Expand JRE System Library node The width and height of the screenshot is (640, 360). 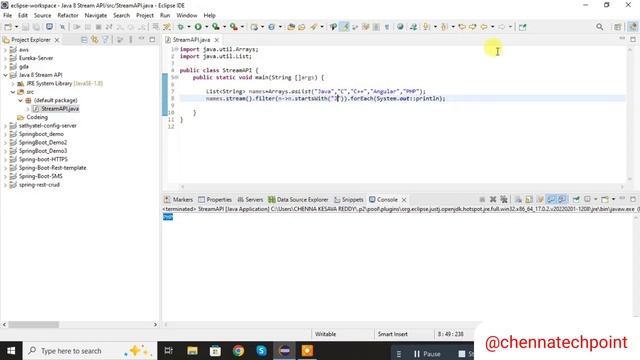point(13,83)
